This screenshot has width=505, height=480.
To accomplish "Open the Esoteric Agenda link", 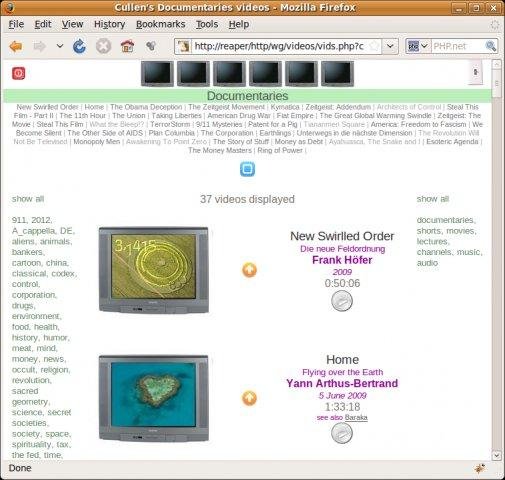I will coord(452,142).
